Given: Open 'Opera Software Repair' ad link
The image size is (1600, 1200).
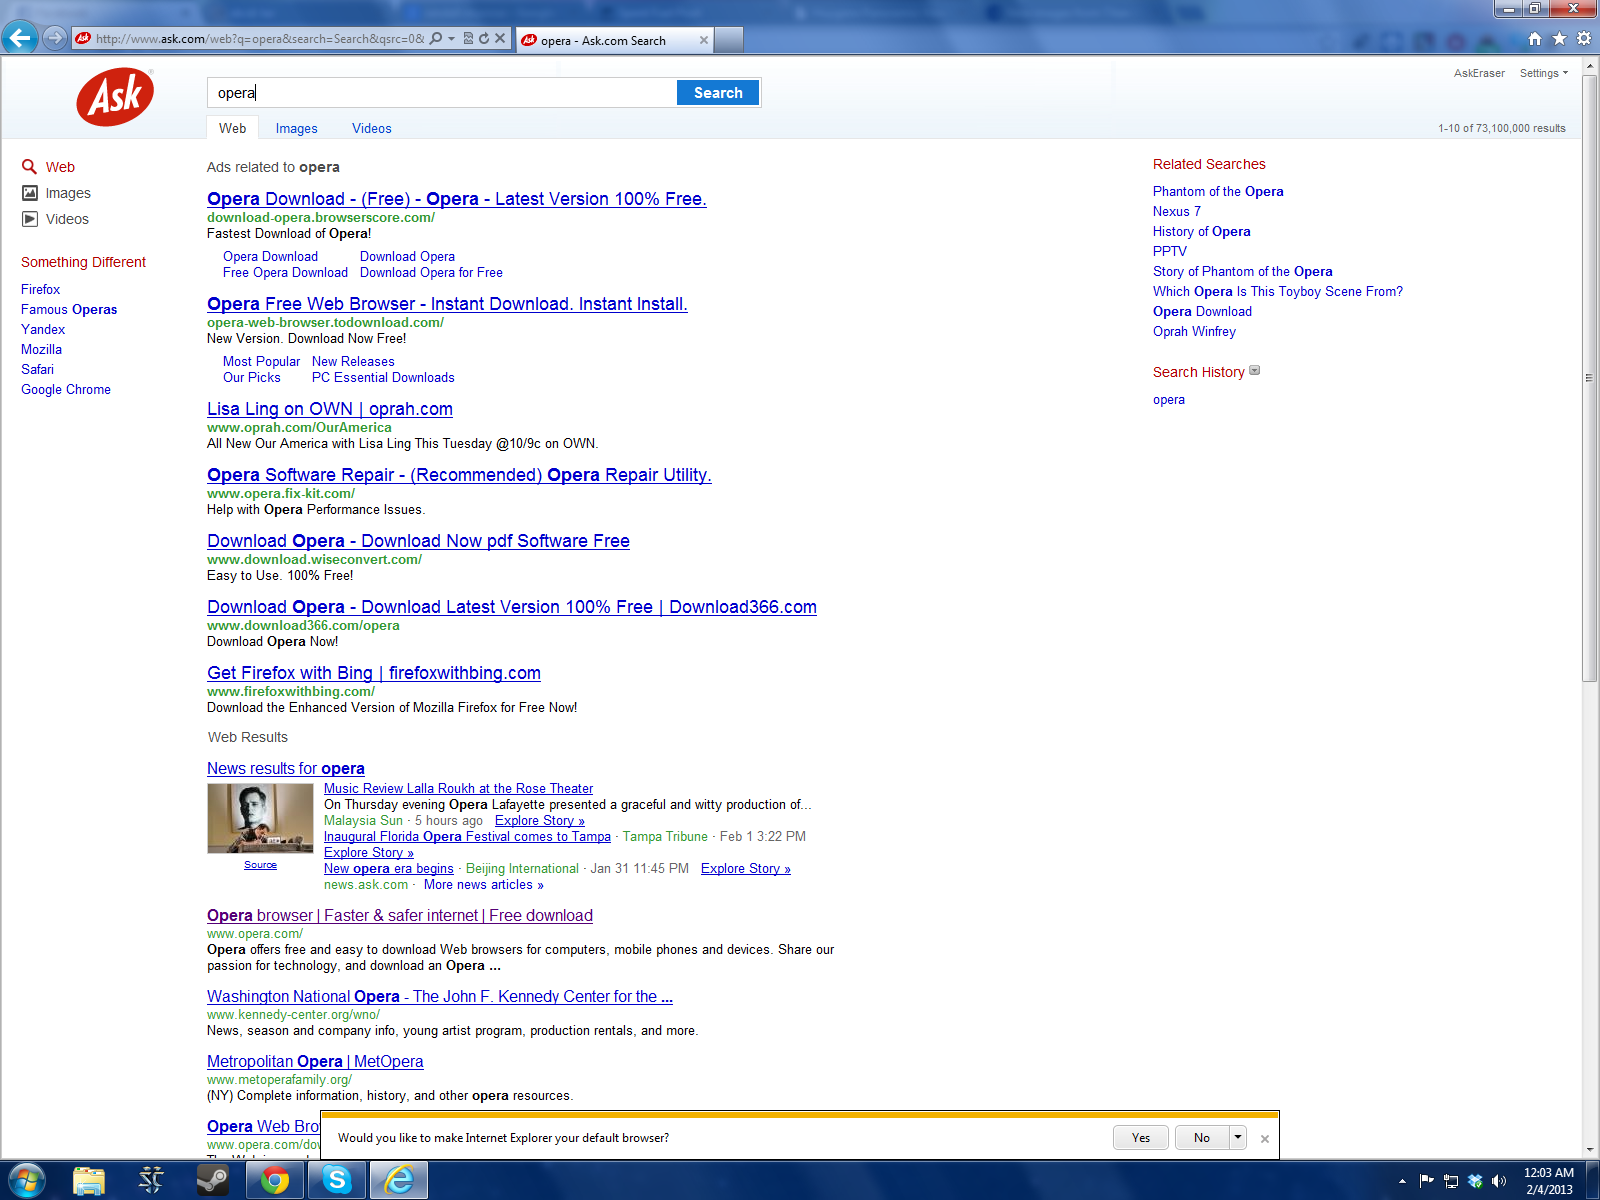Looking at the screenshot, I should pyautogui.click(x=459, y=475).
